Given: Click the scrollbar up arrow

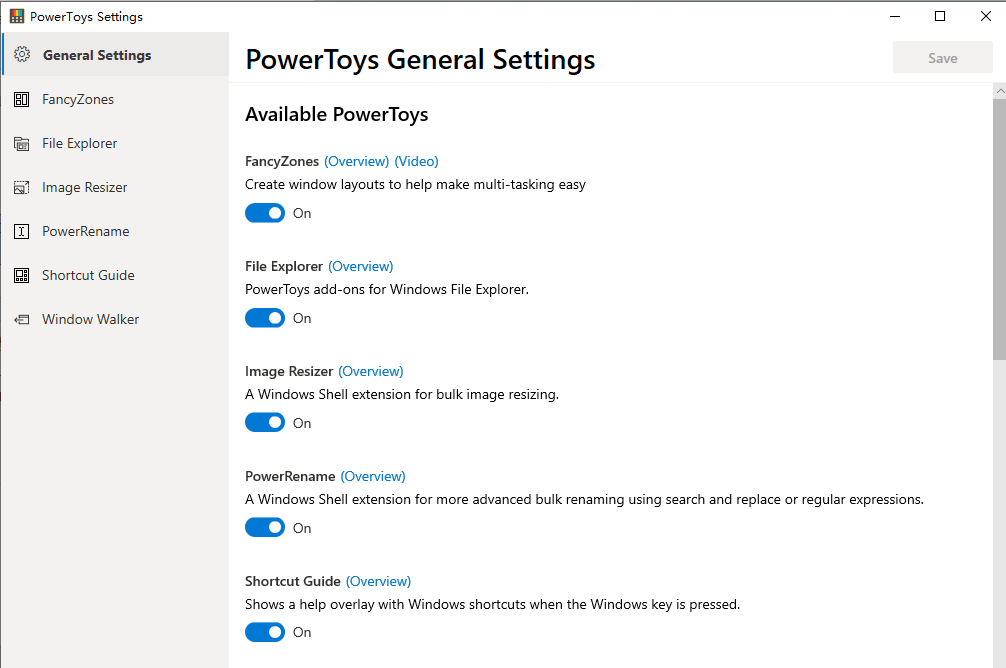Looking at the screenshot, I should (x=1000, y=91).
